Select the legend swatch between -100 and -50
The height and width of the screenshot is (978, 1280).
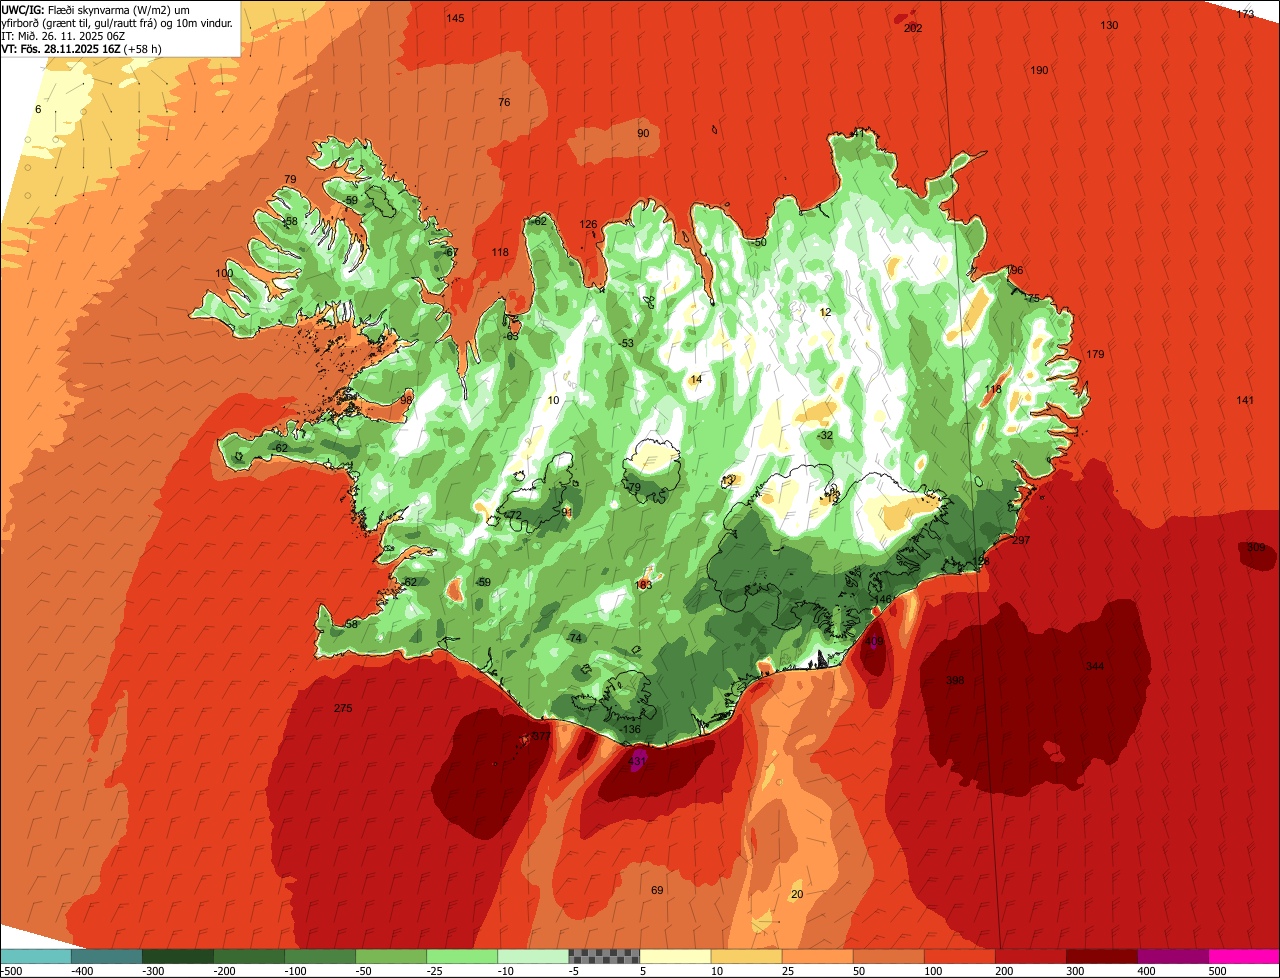(320, 956)
